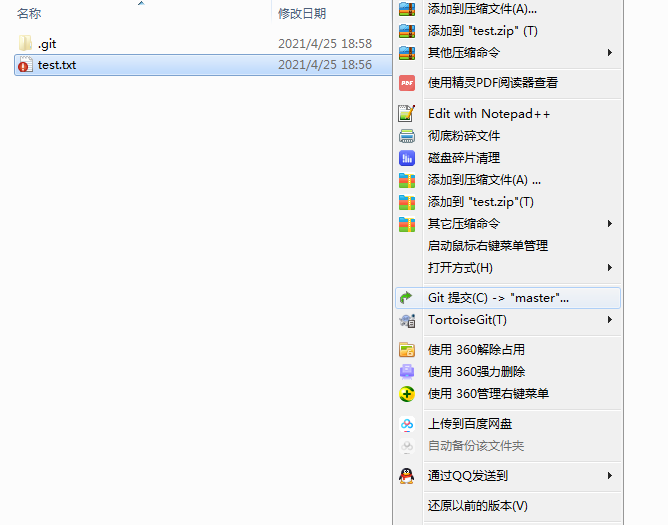Click the colorful zip icon beside 添加到 "test.zip"(T)

click(x=407, y=202)
